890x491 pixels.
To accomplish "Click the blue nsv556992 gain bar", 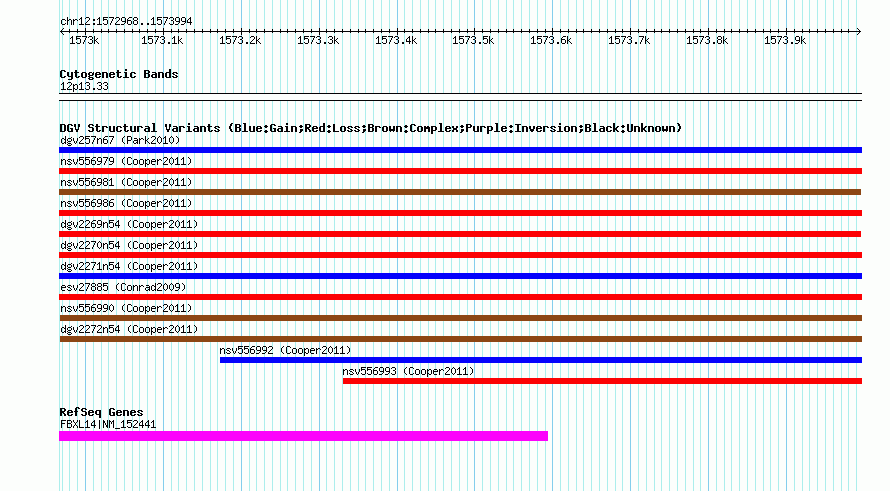I will pyautogui.click(x=541, y=360).
